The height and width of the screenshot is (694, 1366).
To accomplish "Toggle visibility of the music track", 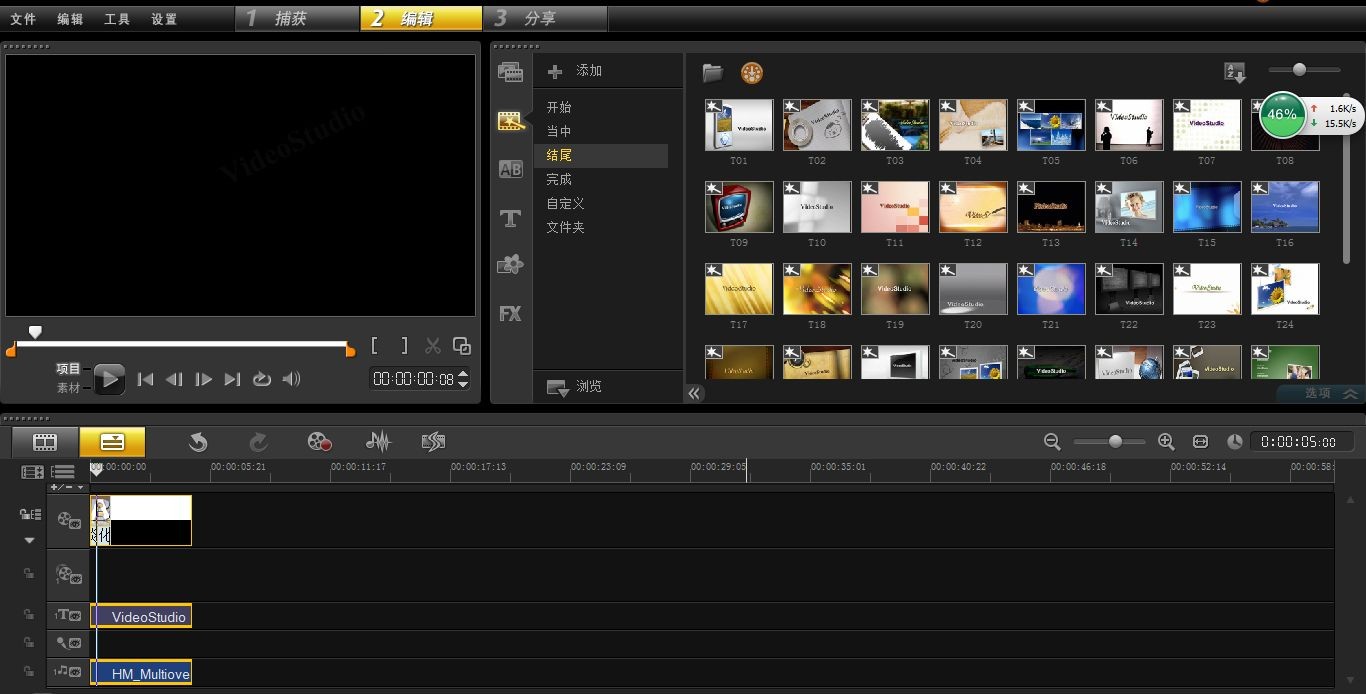I will coord(75,672).
